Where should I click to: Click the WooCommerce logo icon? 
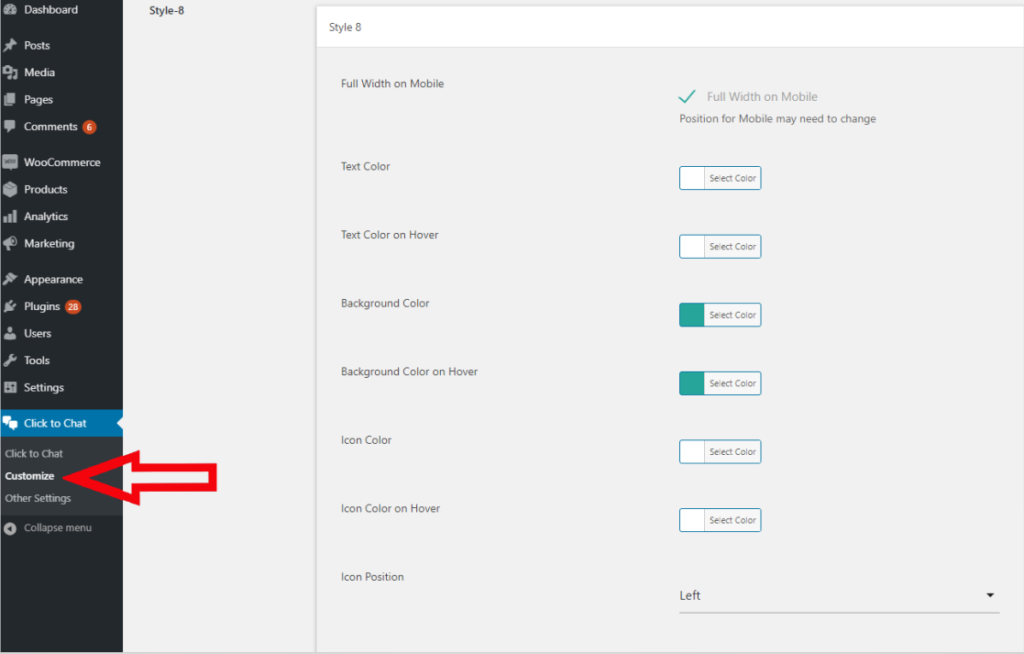click(x=10, y=162)
